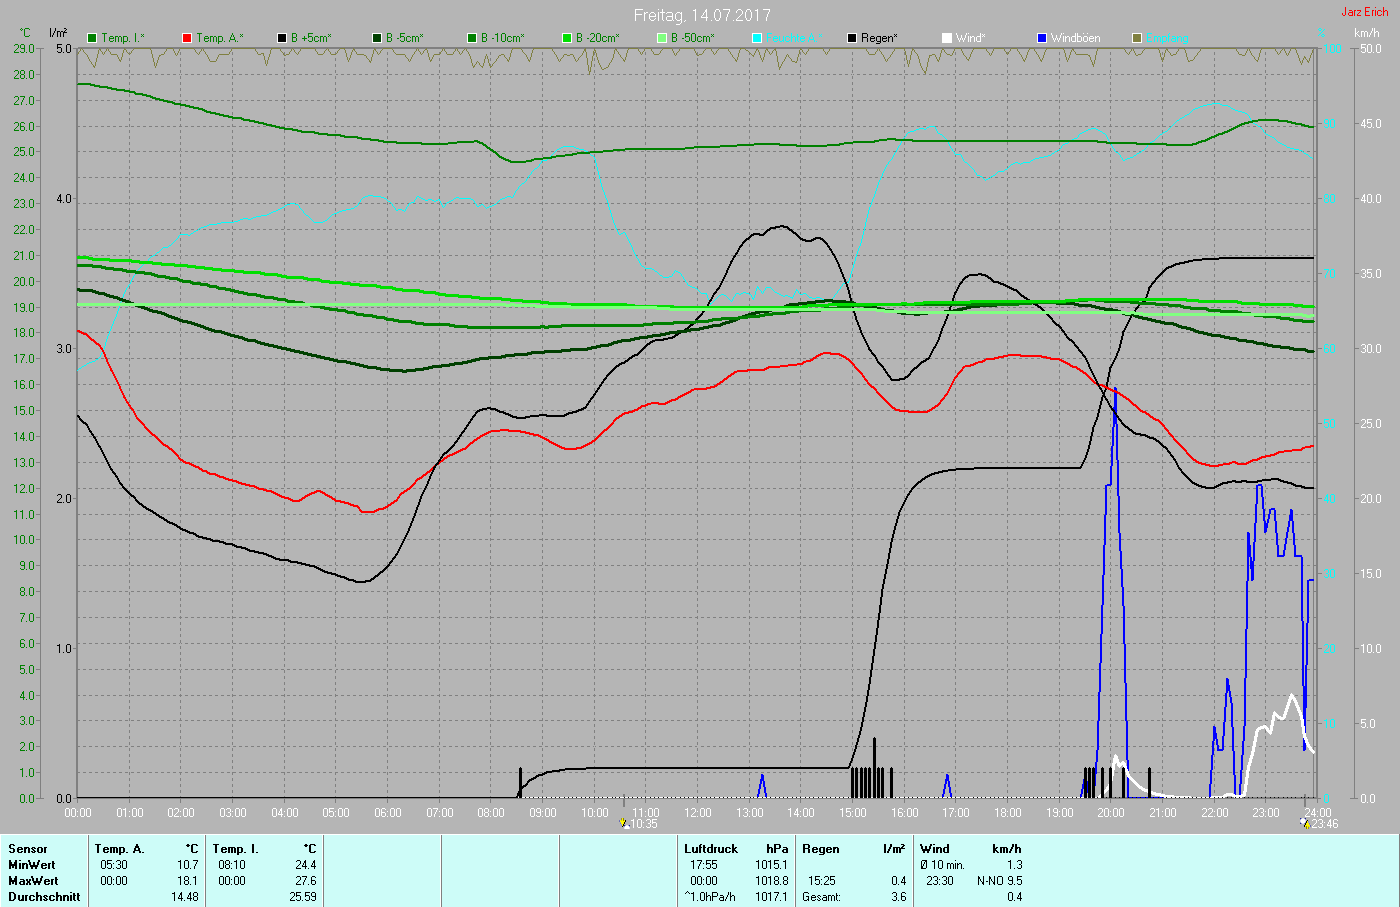Click the Regen column header
This screenshot has height=907, width=1400.
pos(821,849)
